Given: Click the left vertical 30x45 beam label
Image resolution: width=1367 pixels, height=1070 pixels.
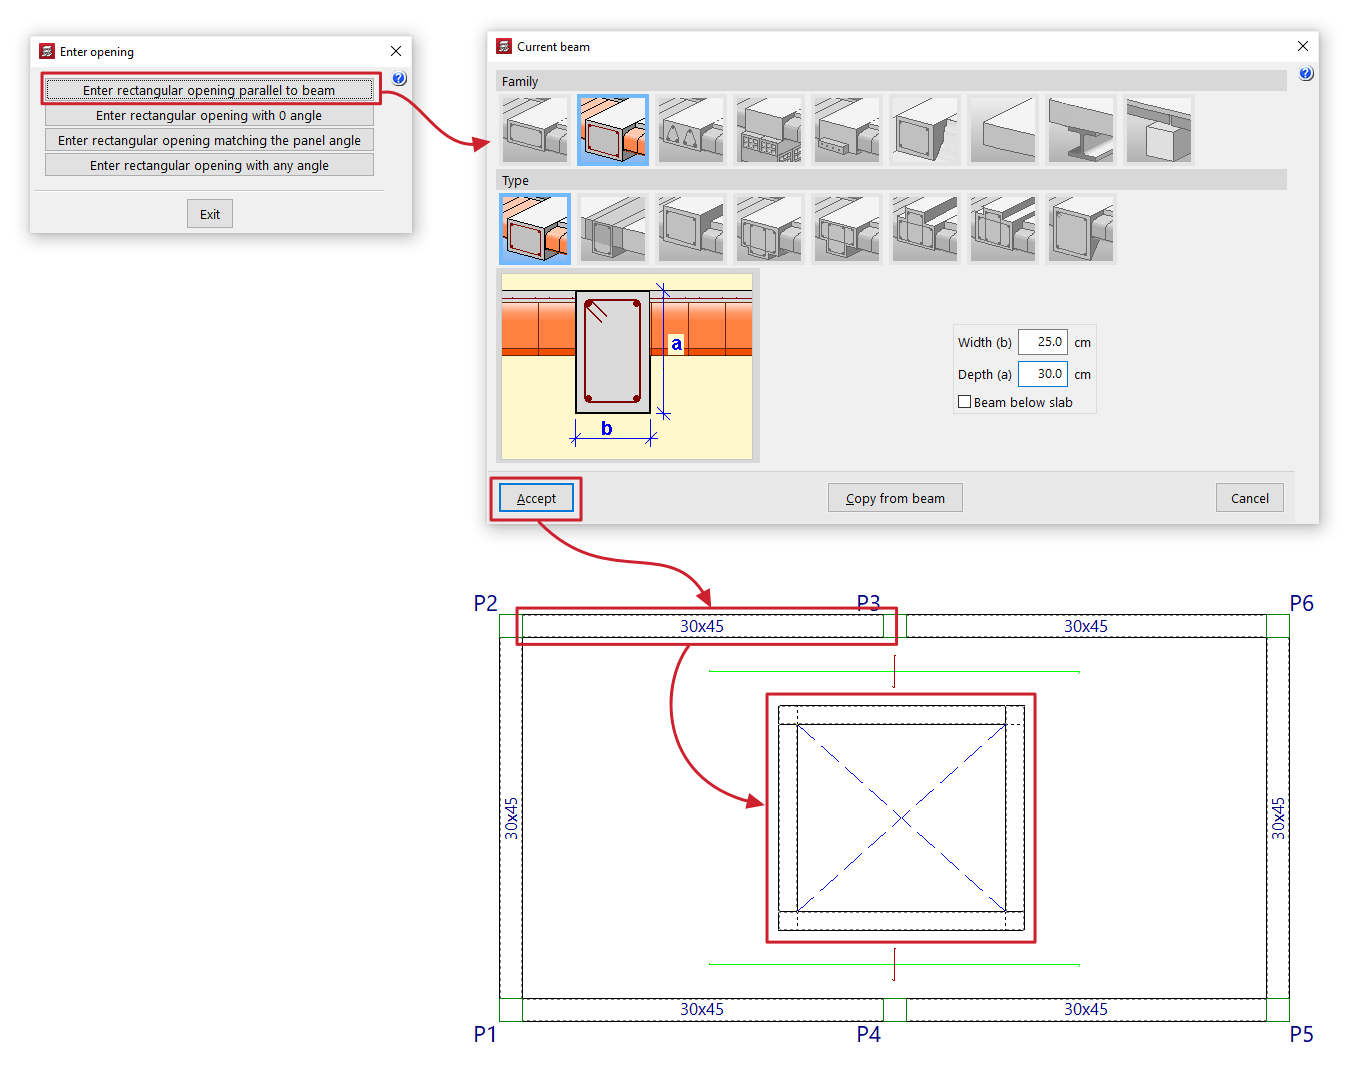Looking at the screenshot, I should pyautogui.click(x=511, y=818).
